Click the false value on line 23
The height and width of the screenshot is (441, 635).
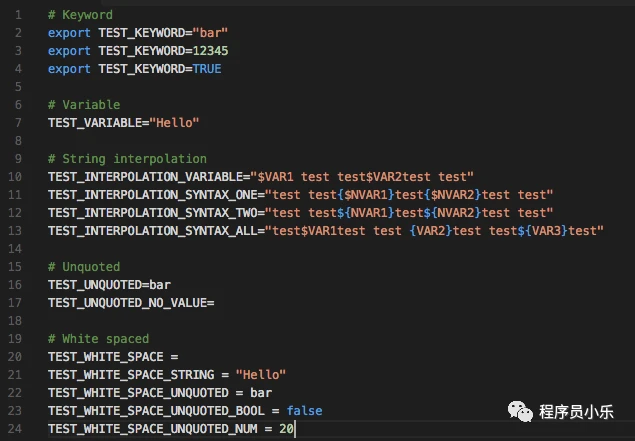pos(304,411)
